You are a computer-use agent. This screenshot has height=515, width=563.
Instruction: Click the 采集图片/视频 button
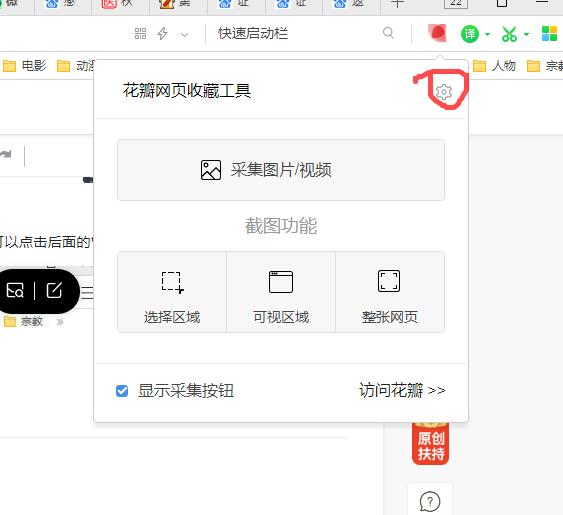pyautogui.click(x=281, y=170)
